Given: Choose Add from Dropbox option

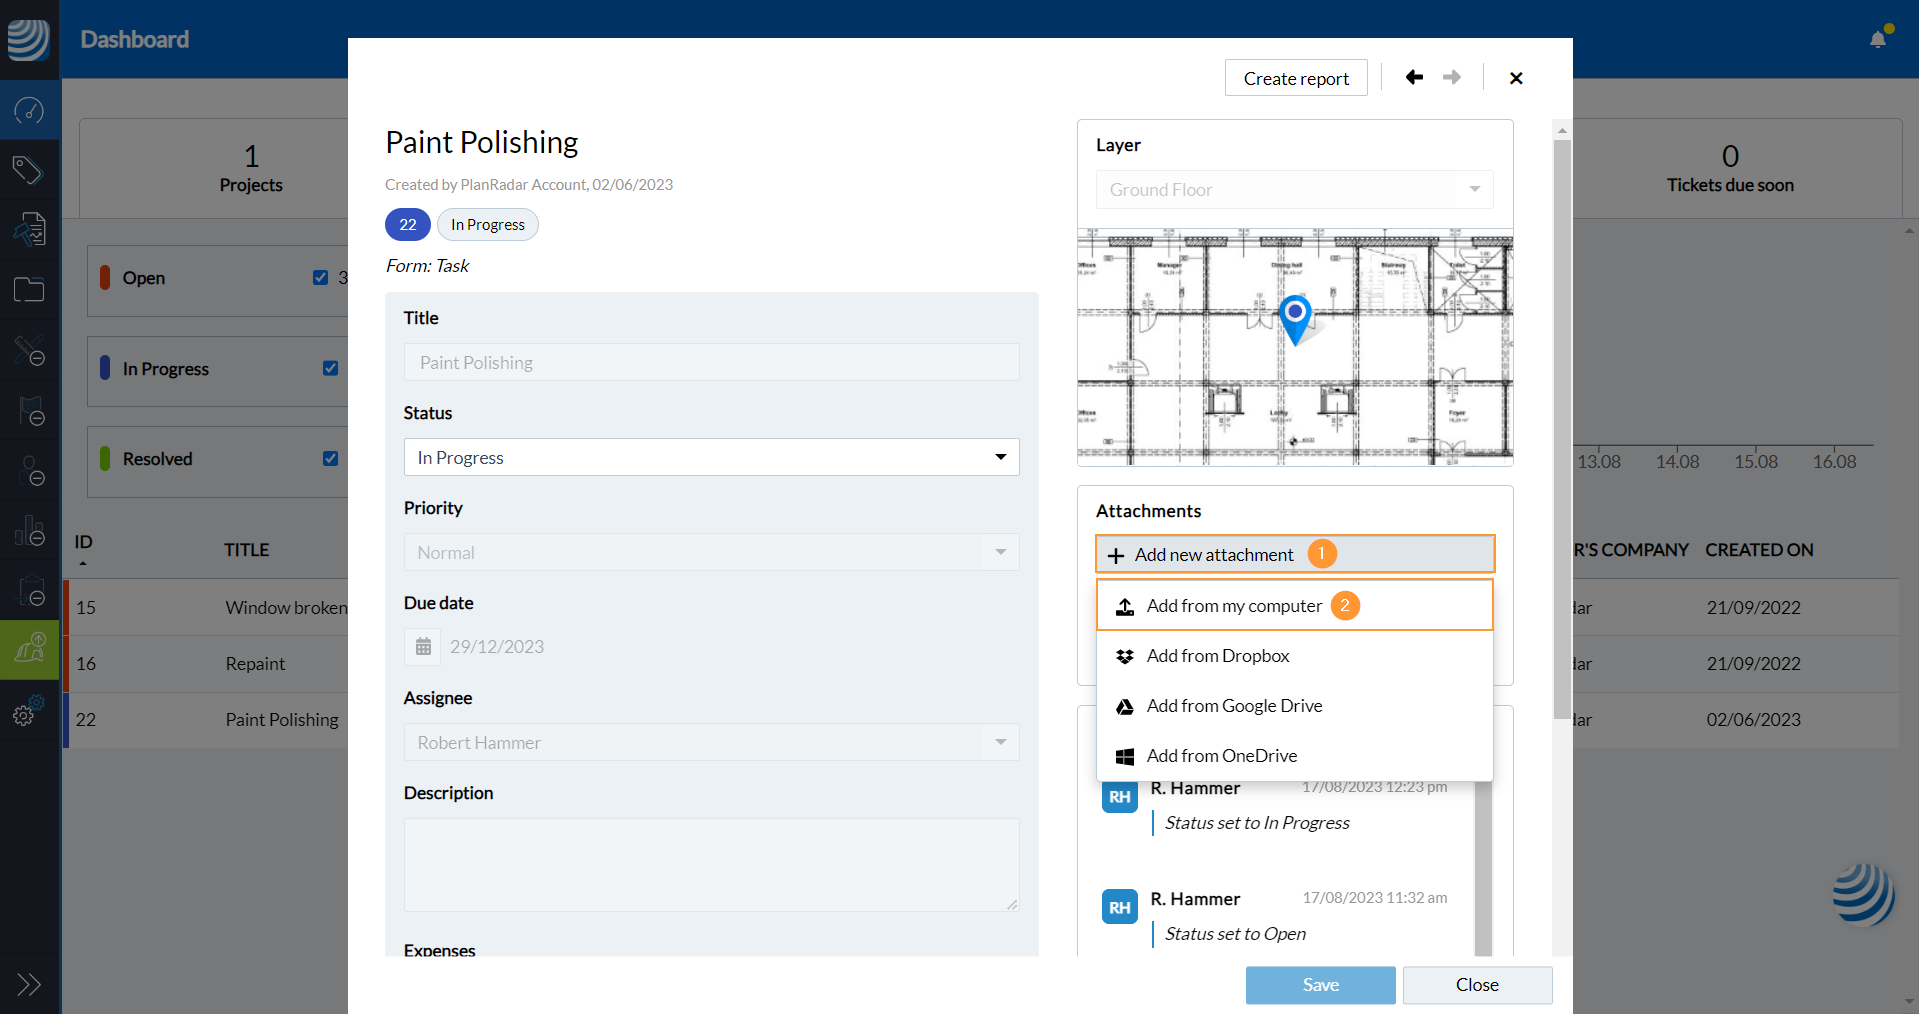Looking at the screenshot, I should tap(1217, 656).
